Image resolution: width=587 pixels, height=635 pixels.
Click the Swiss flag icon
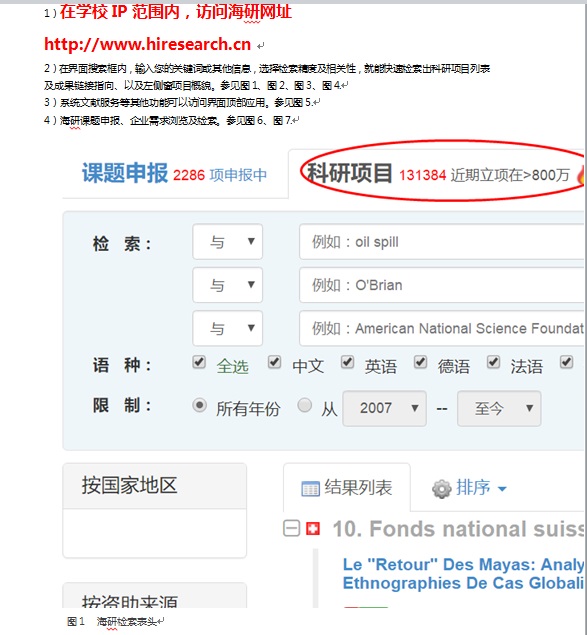[x=312, y=528]
